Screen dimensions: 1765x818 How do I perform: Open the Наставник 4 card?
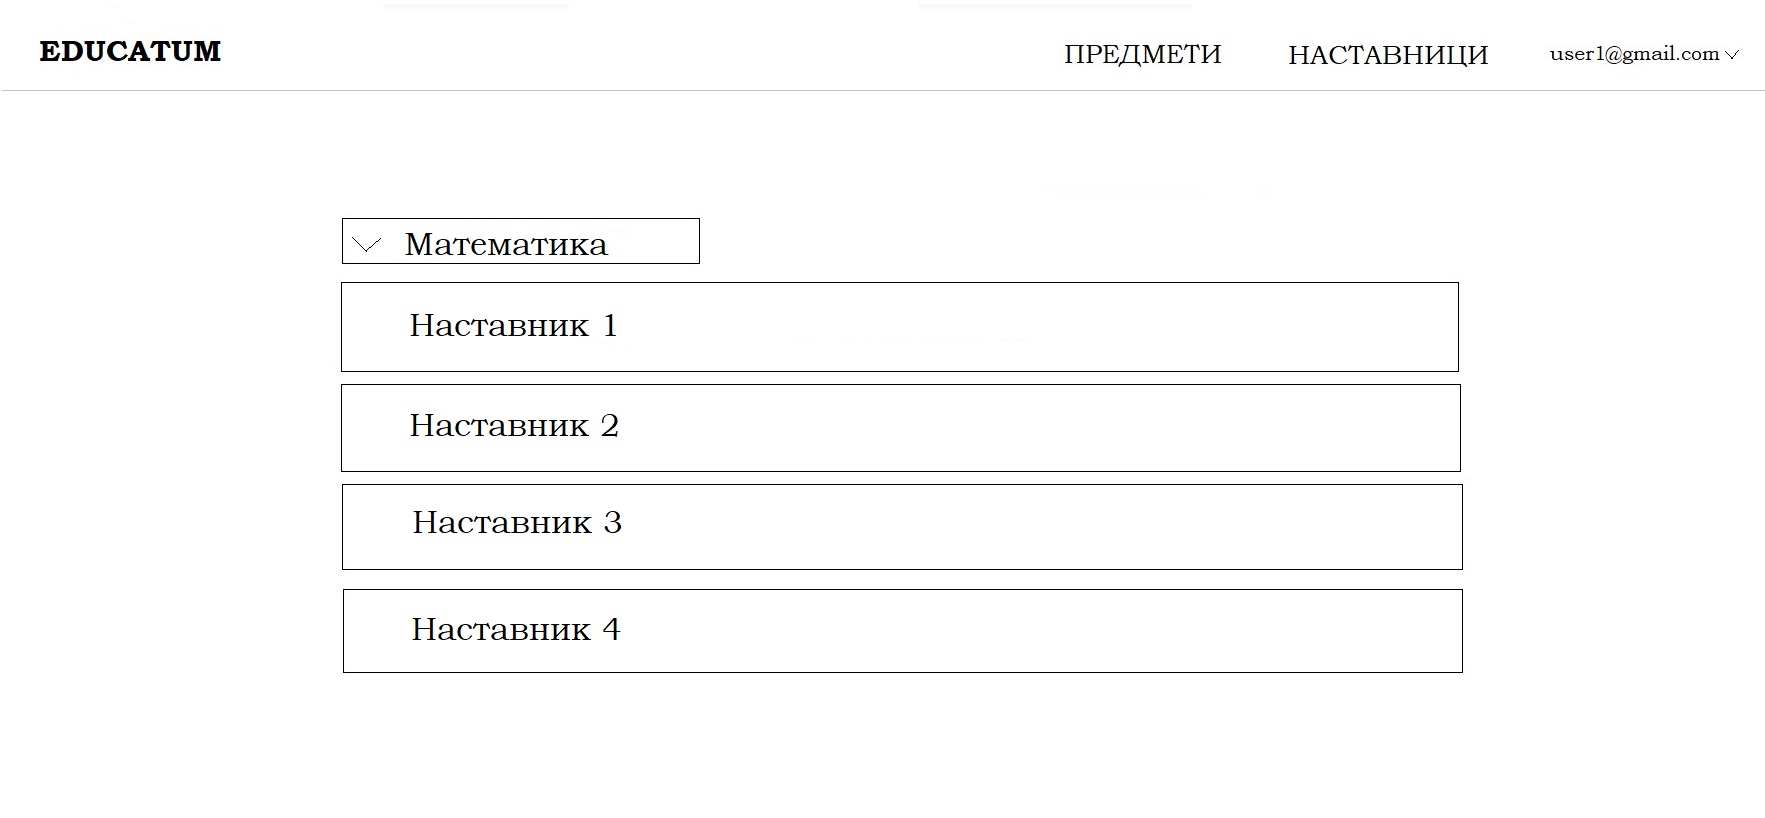click(902, 631)
